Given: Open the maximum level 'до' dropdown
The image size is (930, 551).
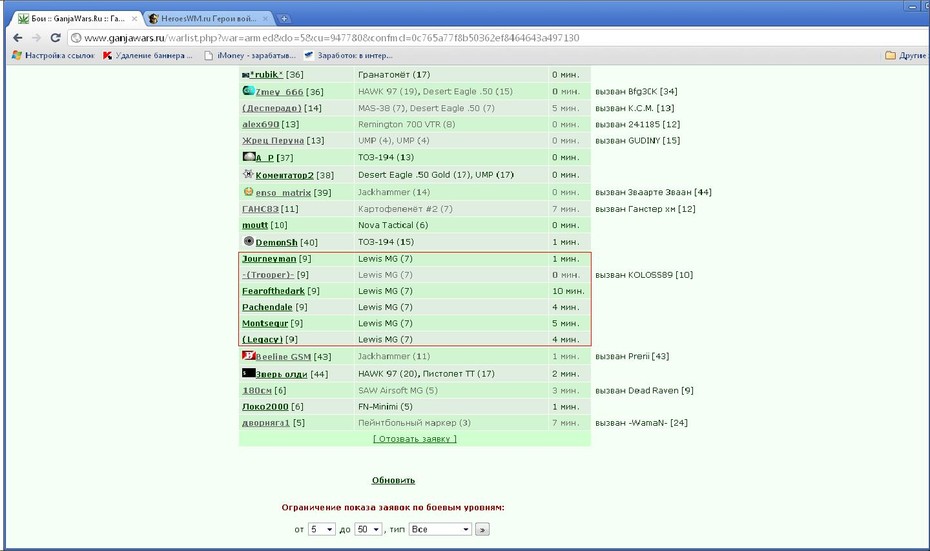Looking at the screenshot, I should 368,529.
